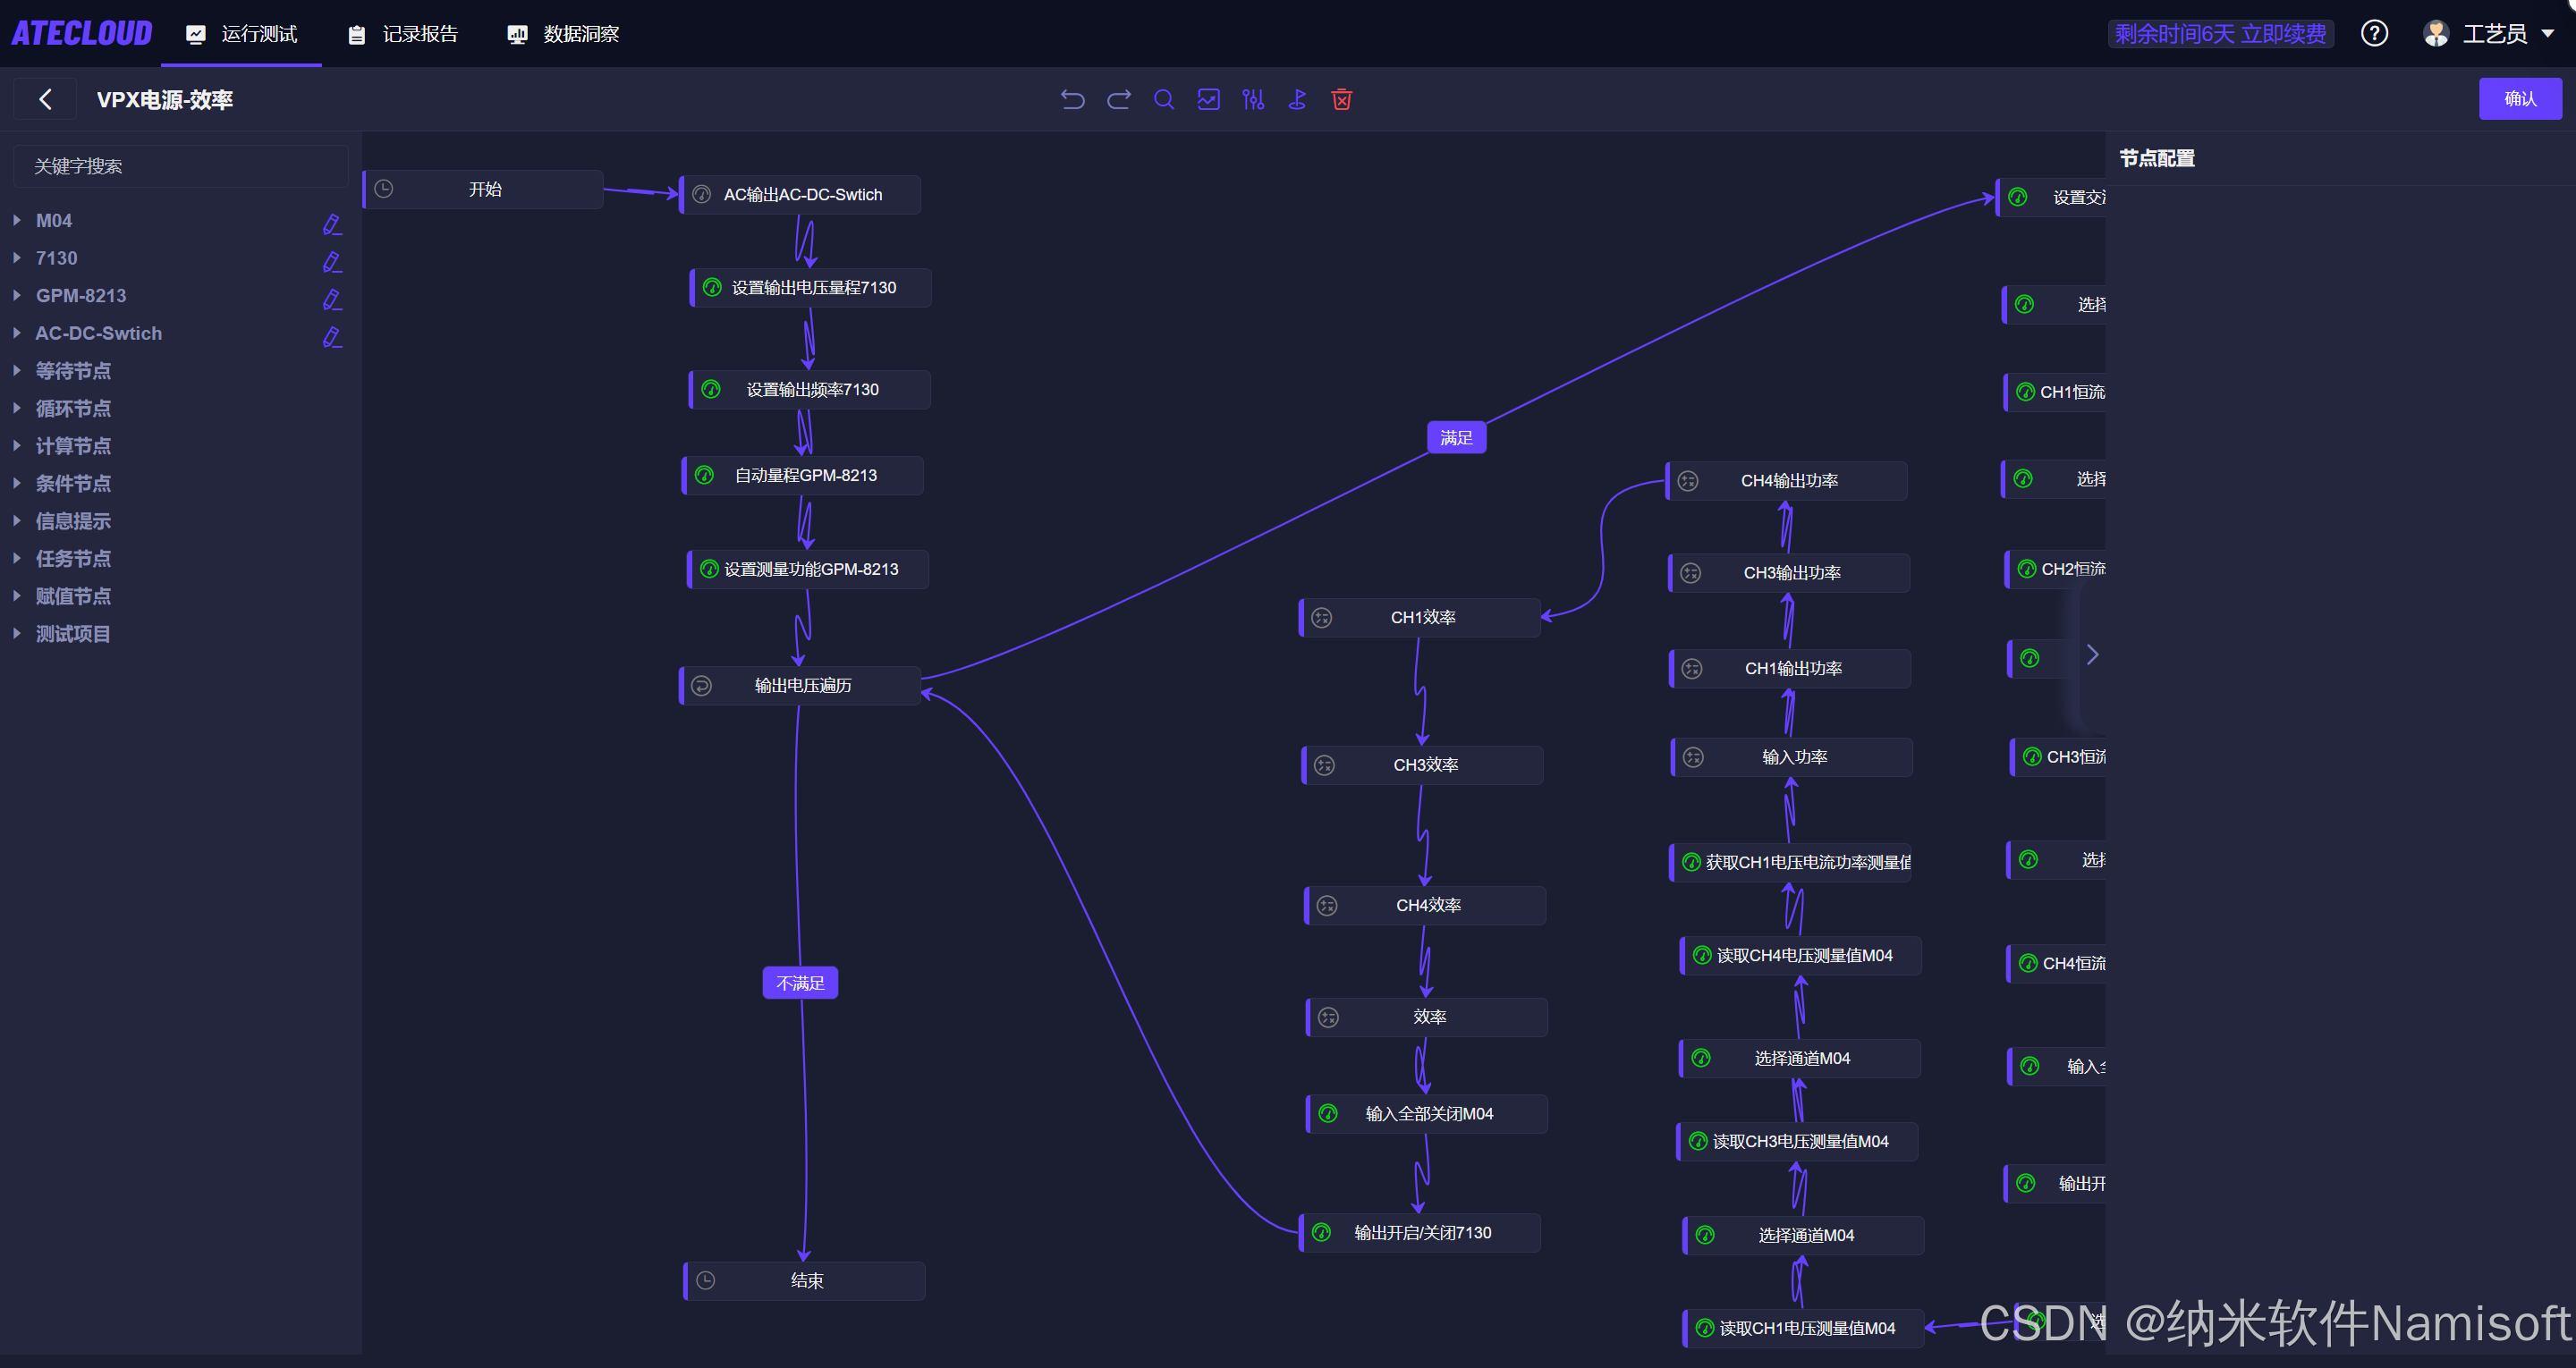The image size is (2576, 1368).
Task: Click the magnifier search icon in toolbar
Action: tap(1163, 99)
